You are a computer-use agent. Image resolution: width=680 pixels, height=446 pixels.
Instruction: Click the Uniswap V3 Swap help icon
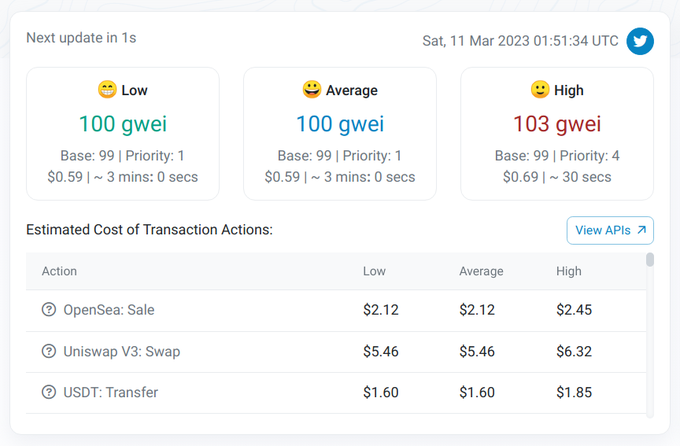(49, 351)
